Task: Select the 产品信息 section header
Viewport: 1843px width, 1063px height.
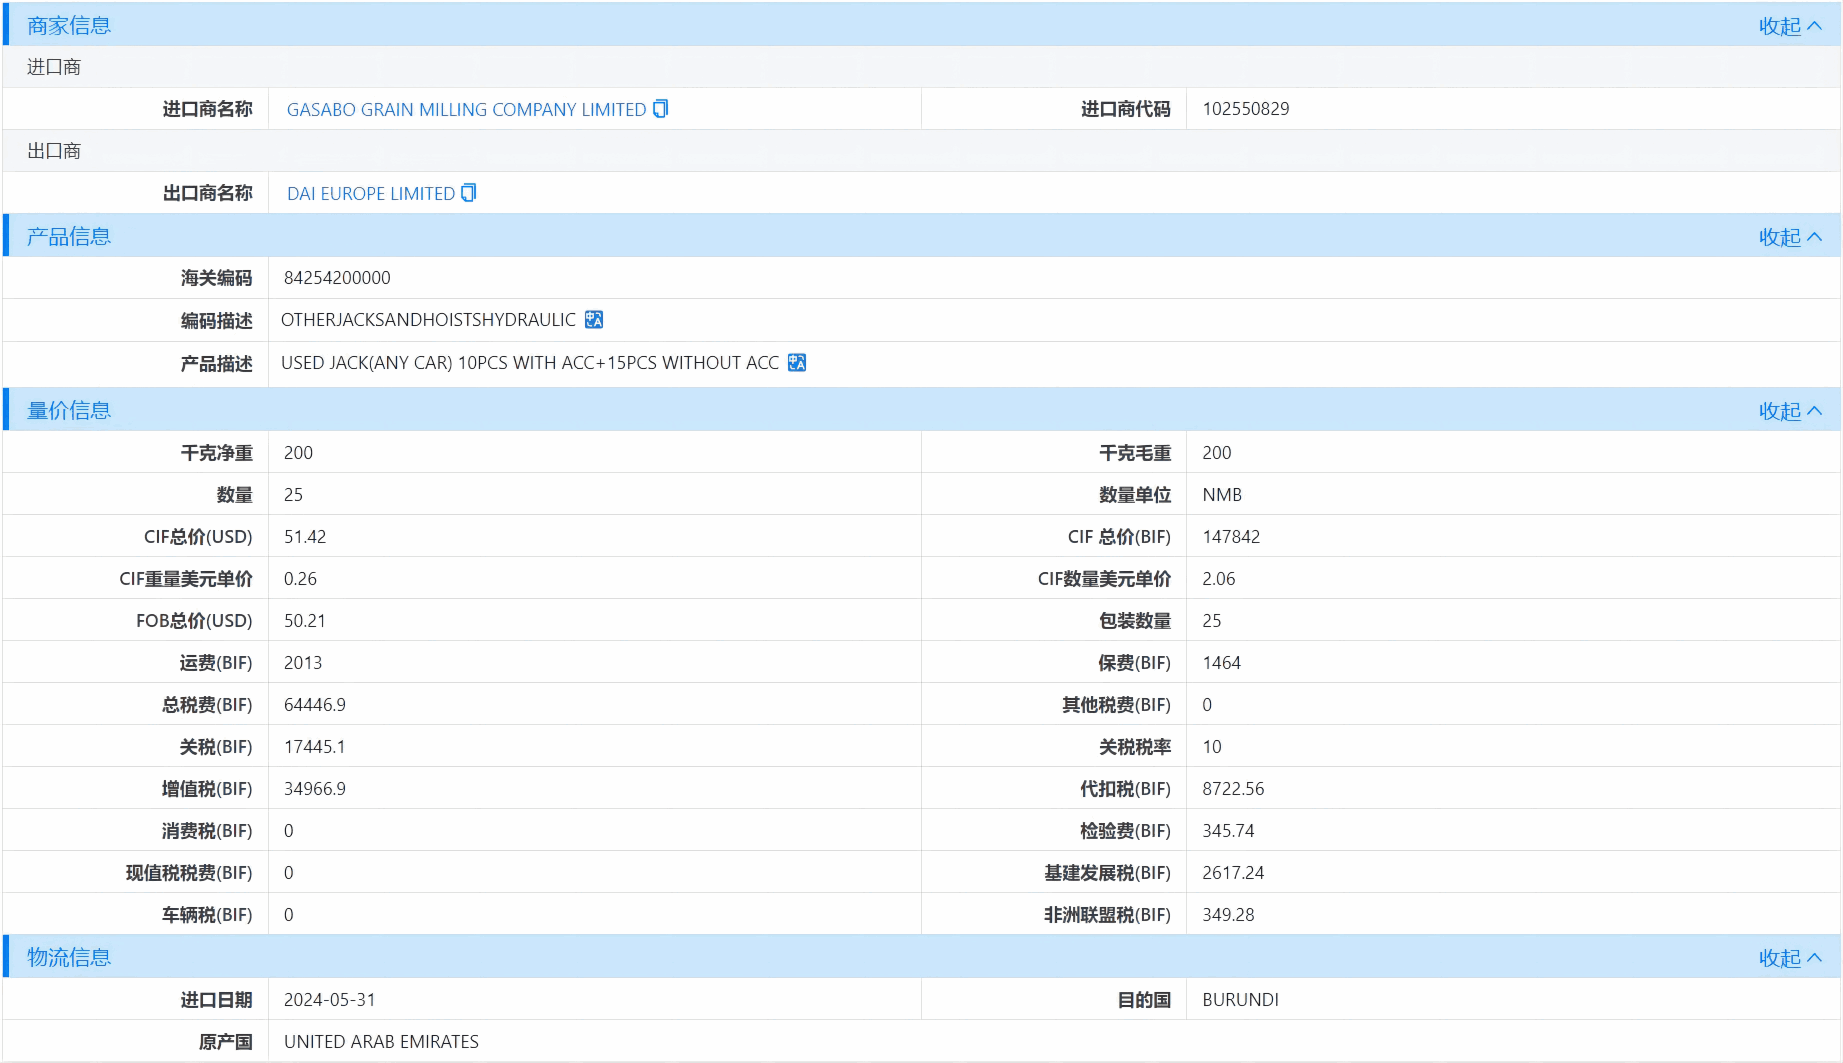Action: (67, 237)
